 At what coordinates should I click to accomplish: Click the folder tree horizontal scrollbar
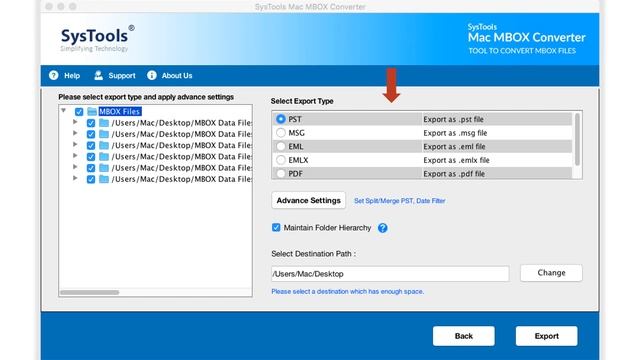pyautogui.click(x=90, y=292)
